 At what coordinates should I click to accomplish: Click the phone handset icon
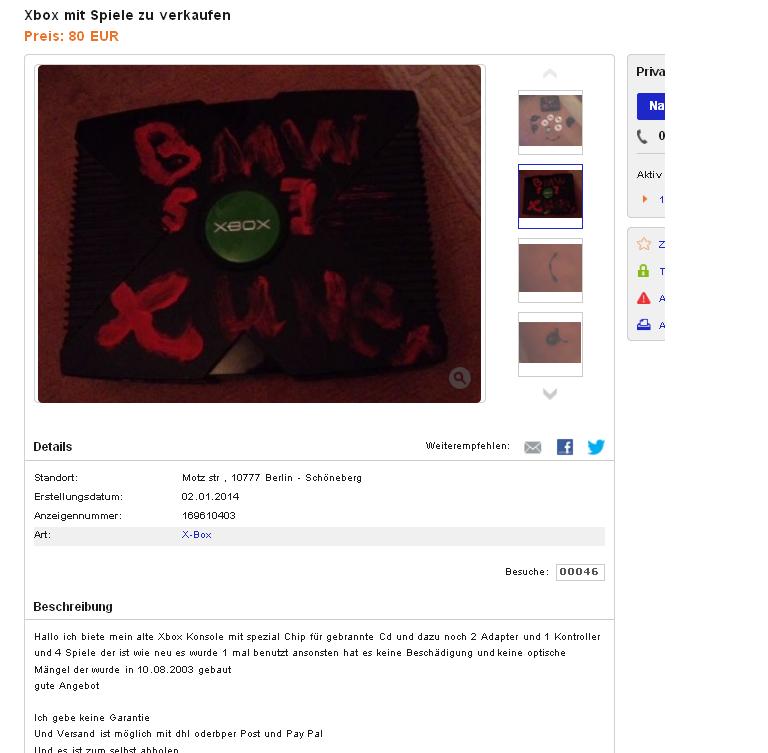click(x=642, y=136)
